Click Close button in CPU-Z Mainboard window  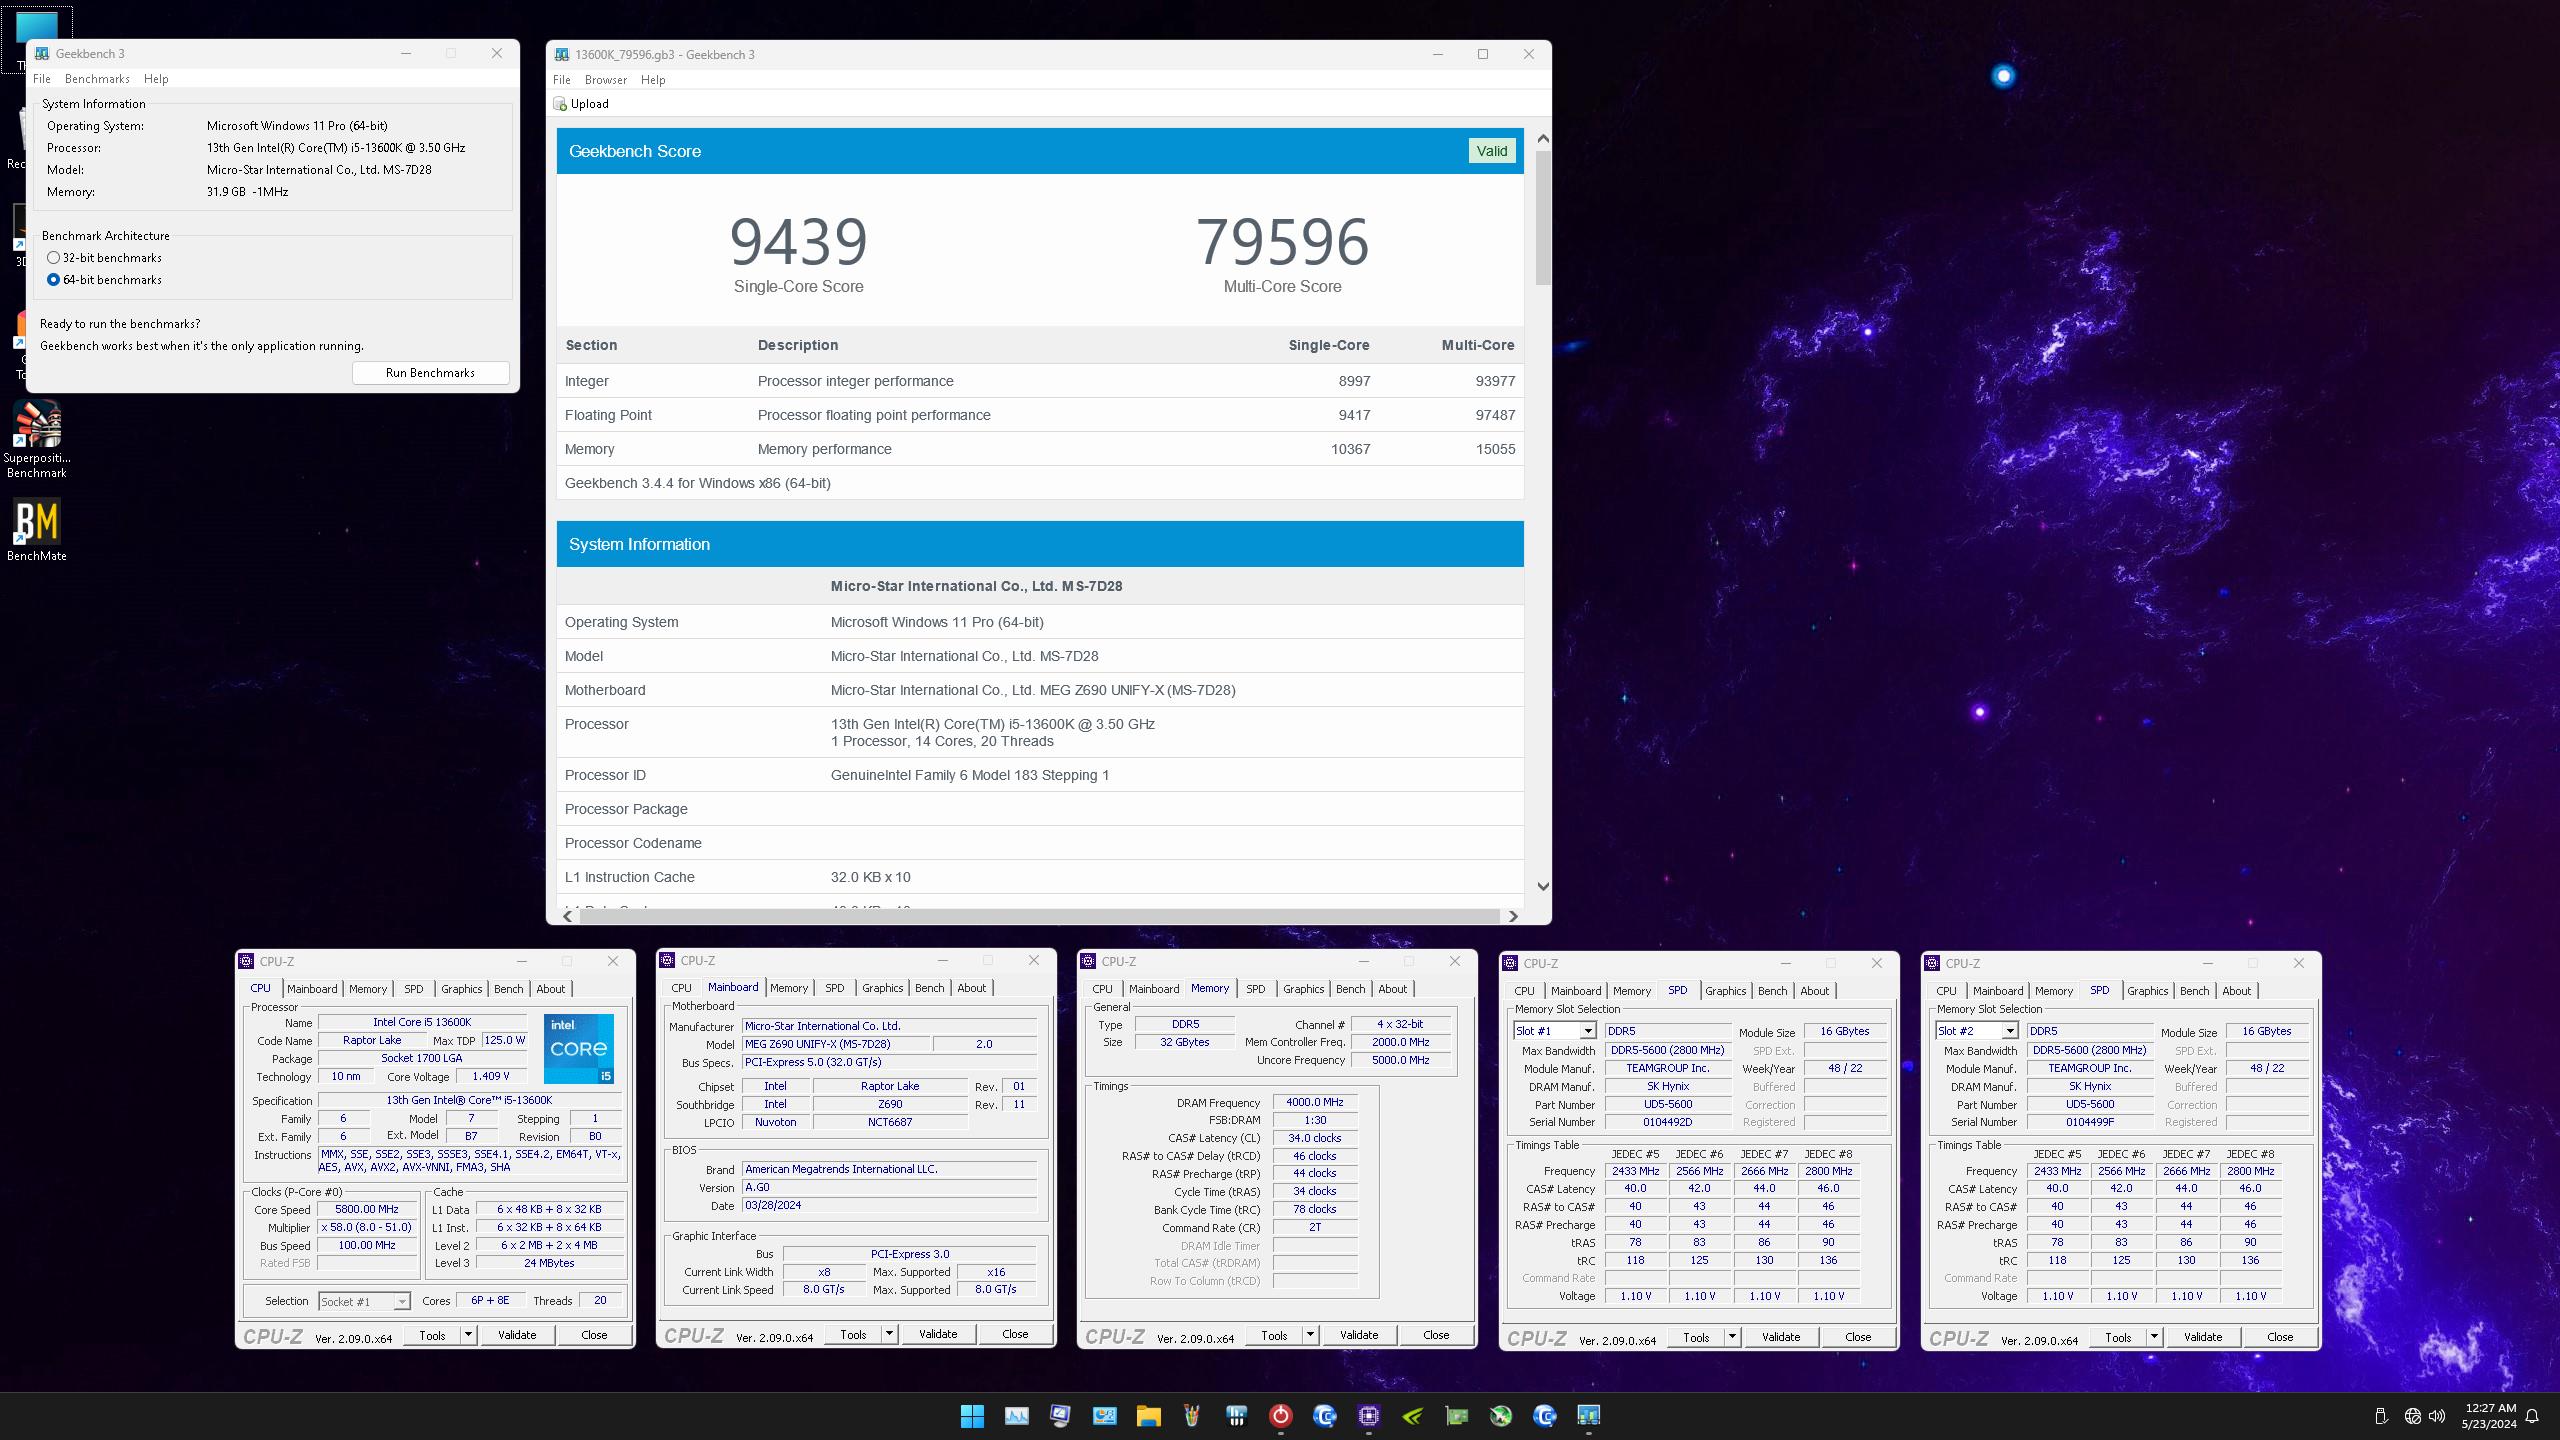tap(1015, 1334)
